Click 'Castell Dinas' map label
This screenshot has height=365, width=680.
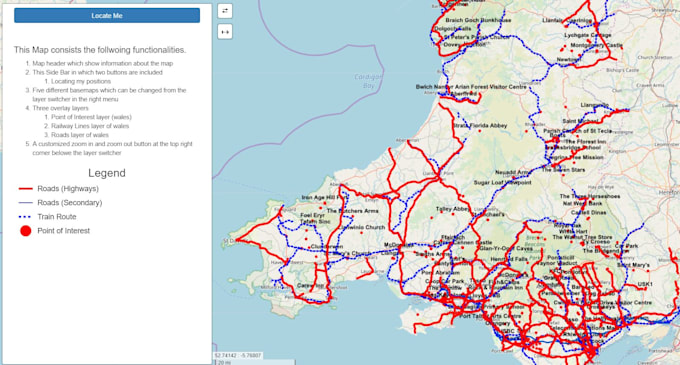(588, 213)
